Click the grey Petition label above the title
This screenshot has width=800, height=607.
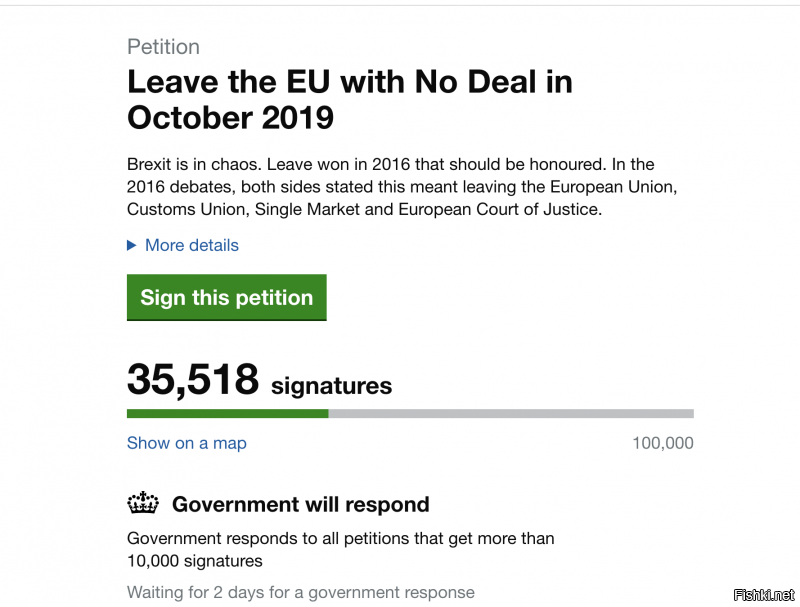pyautogui.click(x=163, y=47)
